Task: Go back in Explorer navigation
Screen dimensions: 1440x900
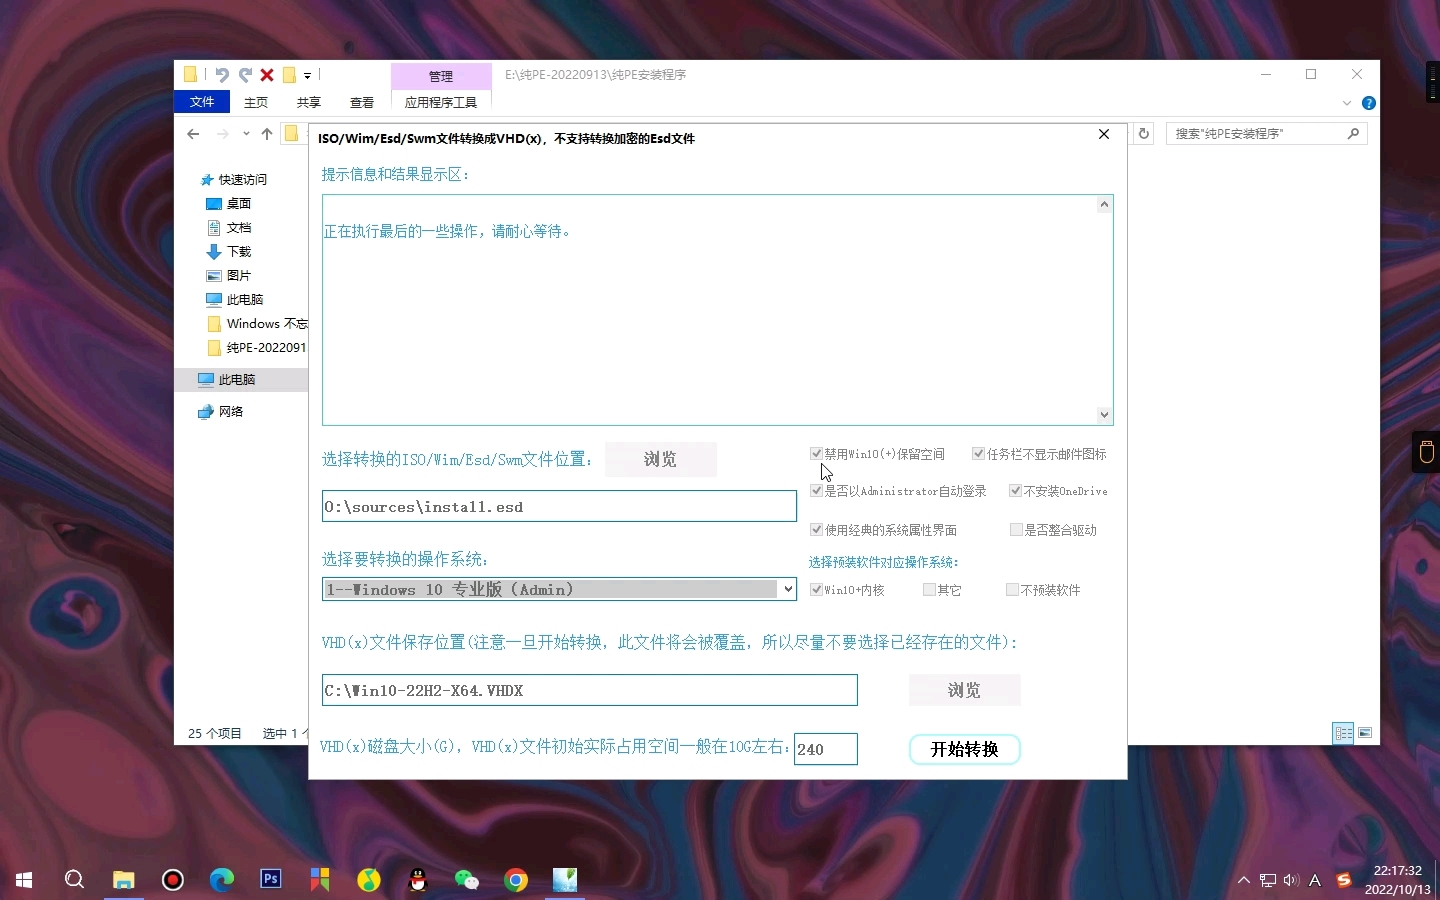Action: click(x=193, y=134)
